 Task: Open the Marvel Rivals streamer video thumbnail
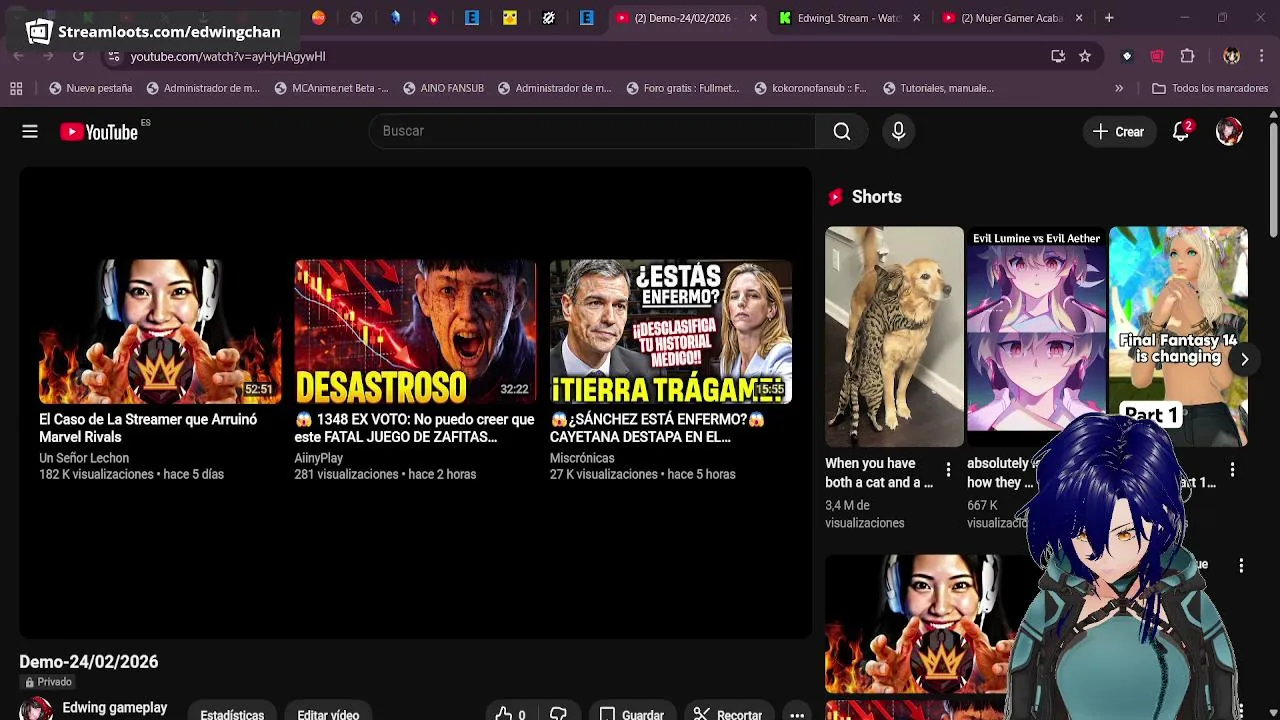[x=160, y=332]
